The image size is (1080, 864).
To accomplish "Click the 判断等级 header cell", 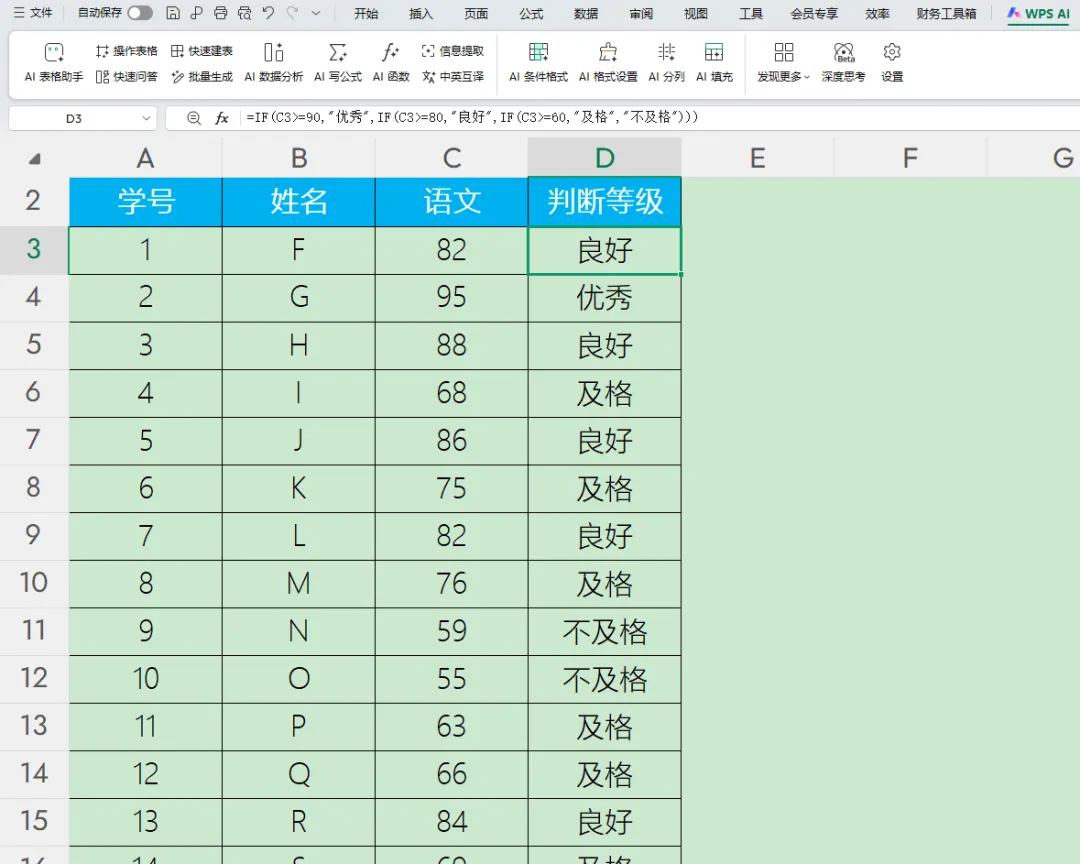I will click(x=605, y=202).
